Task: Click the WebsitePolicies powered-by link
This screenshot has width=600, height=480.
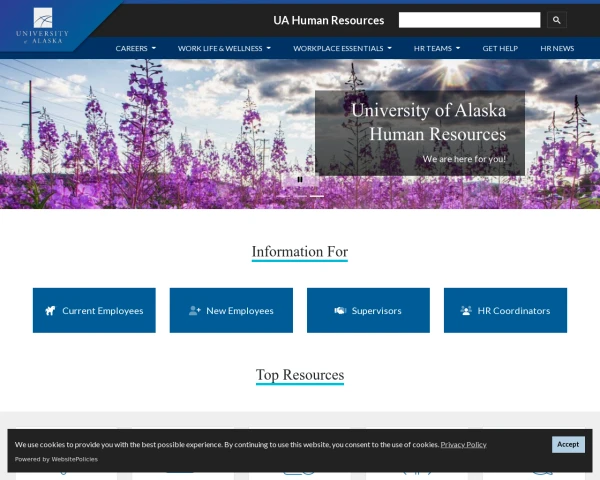Action: (x=74, y=459)
